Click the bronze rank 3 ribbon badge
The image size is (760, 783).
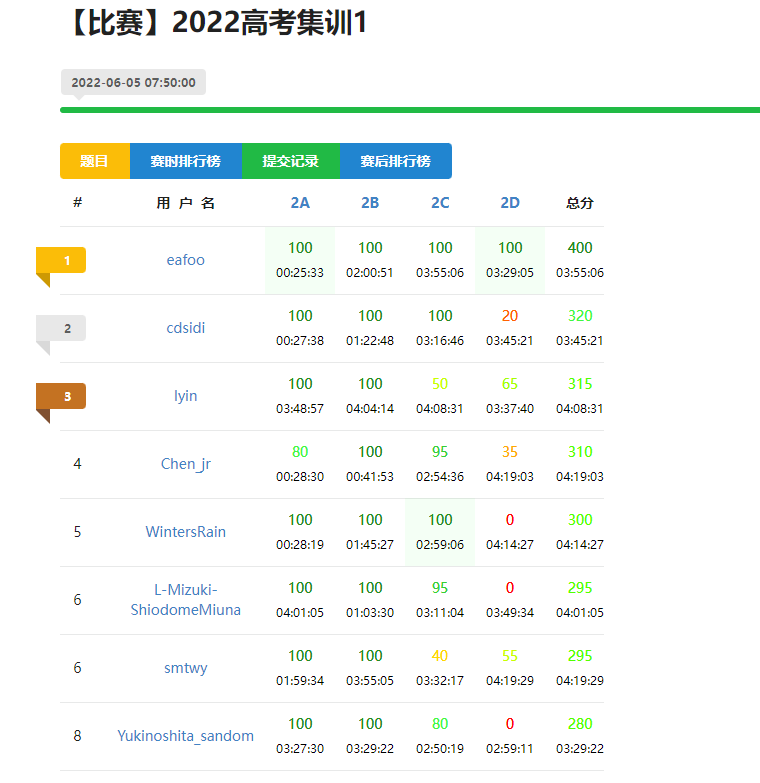(x=61, y=396)
